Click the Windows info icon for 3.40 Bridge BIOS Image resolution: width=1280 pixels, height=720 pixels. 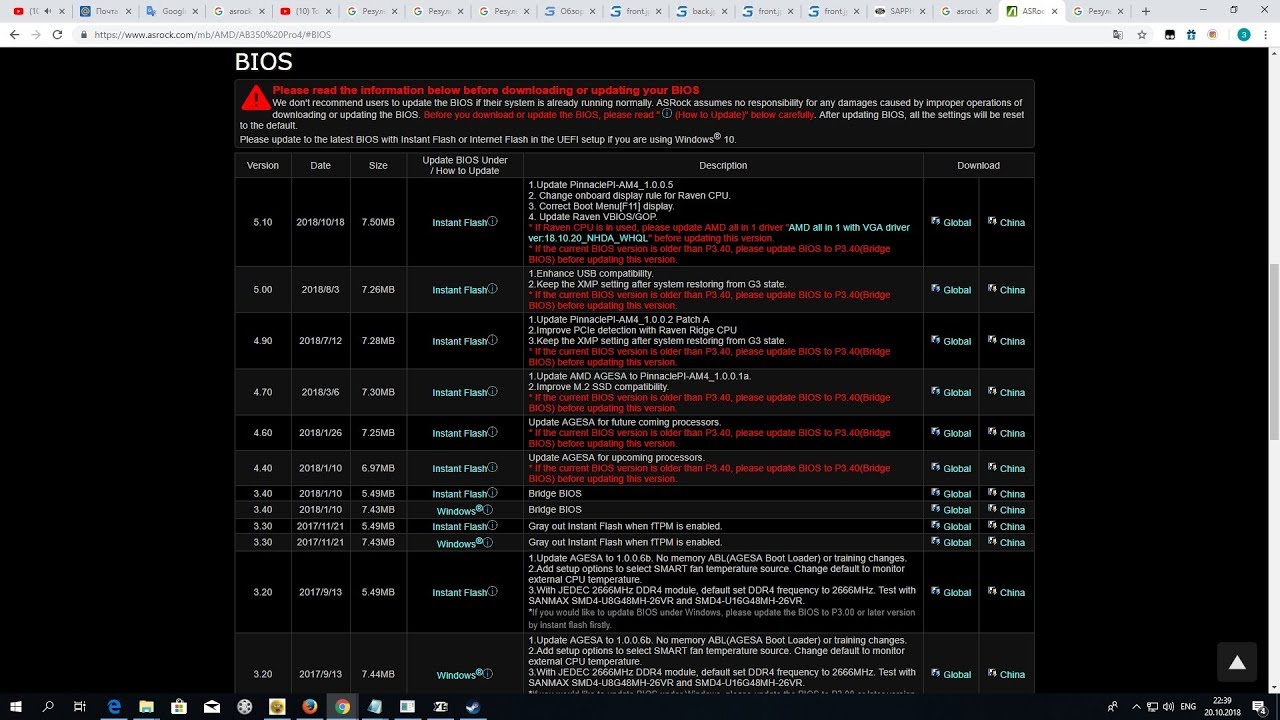tap(488, 509)
